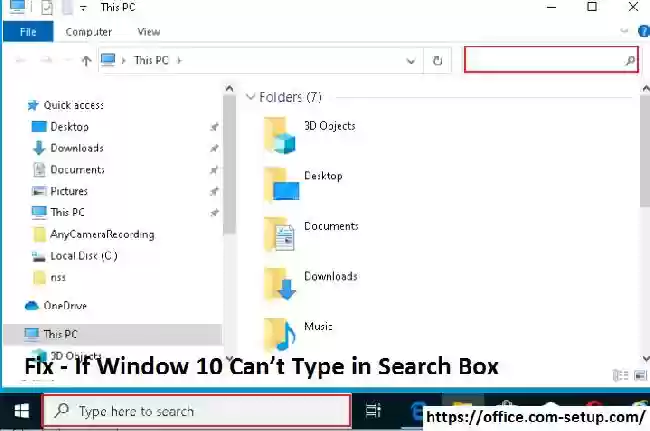Click the taskbar Type here to search box

(x=197, y=411)
